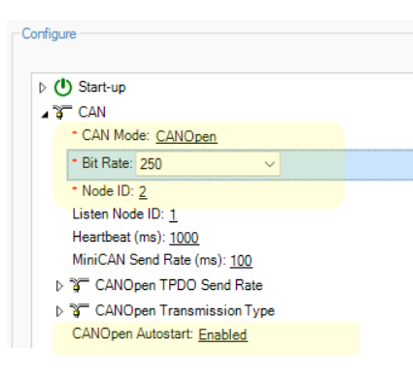Toggle CANOpen Autostart Enabled link
Screen dimensions: 413x379
pos(223,335)
